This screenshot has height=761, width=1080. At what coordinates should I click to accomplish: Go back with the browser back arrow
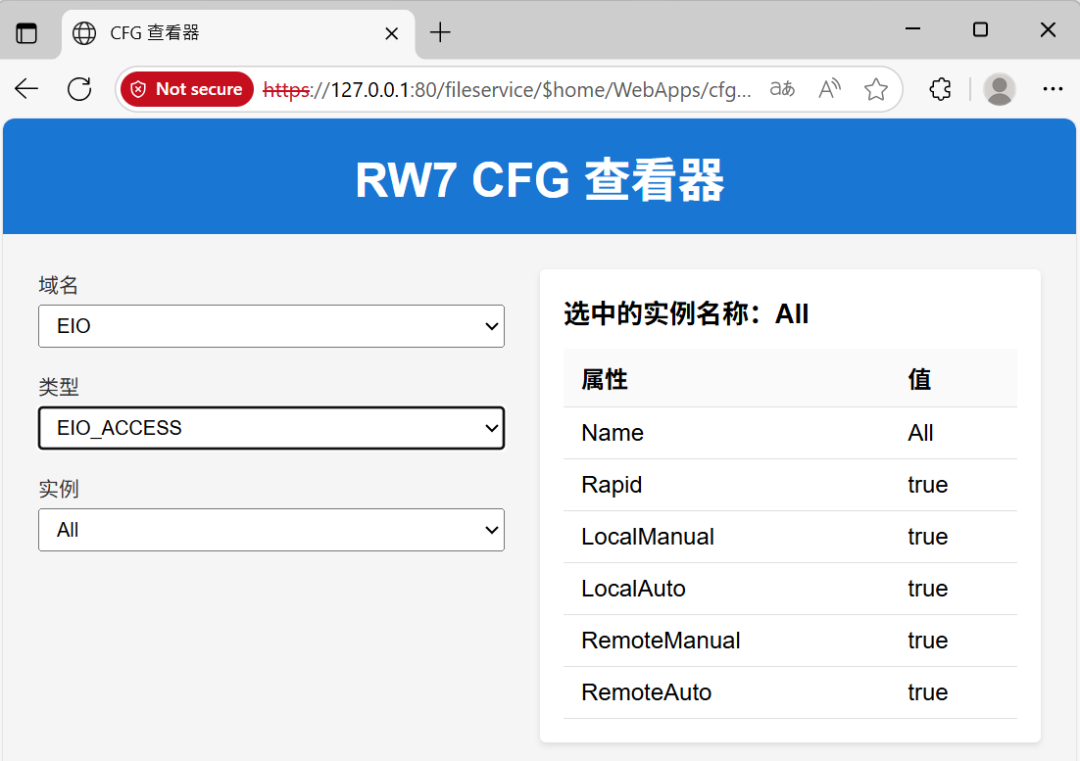[26, 89]
